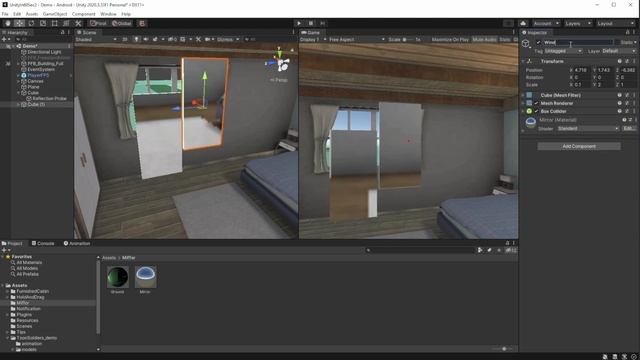Open the Layer Default dropdown
This screenshot has height=360, width=640.
[x=618, y=51]
